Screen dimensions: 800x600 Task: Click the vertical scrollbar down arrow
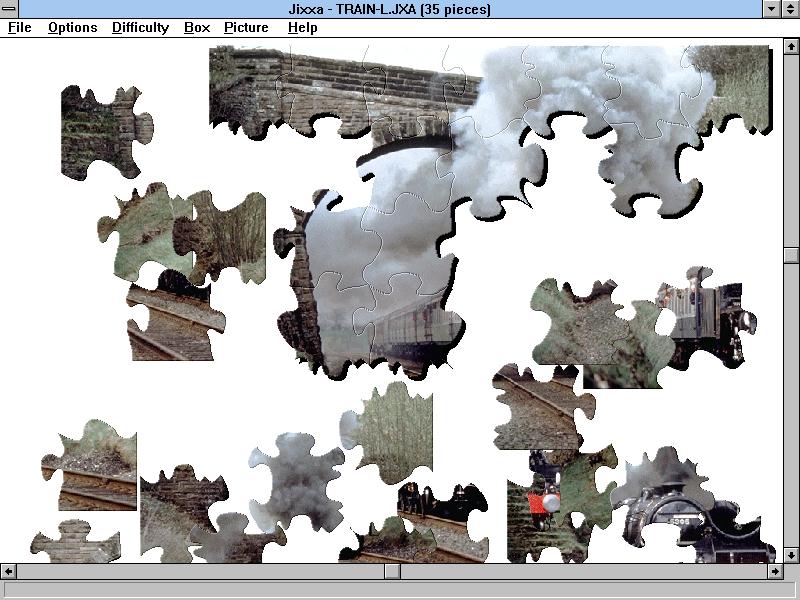tap(791, 555)
